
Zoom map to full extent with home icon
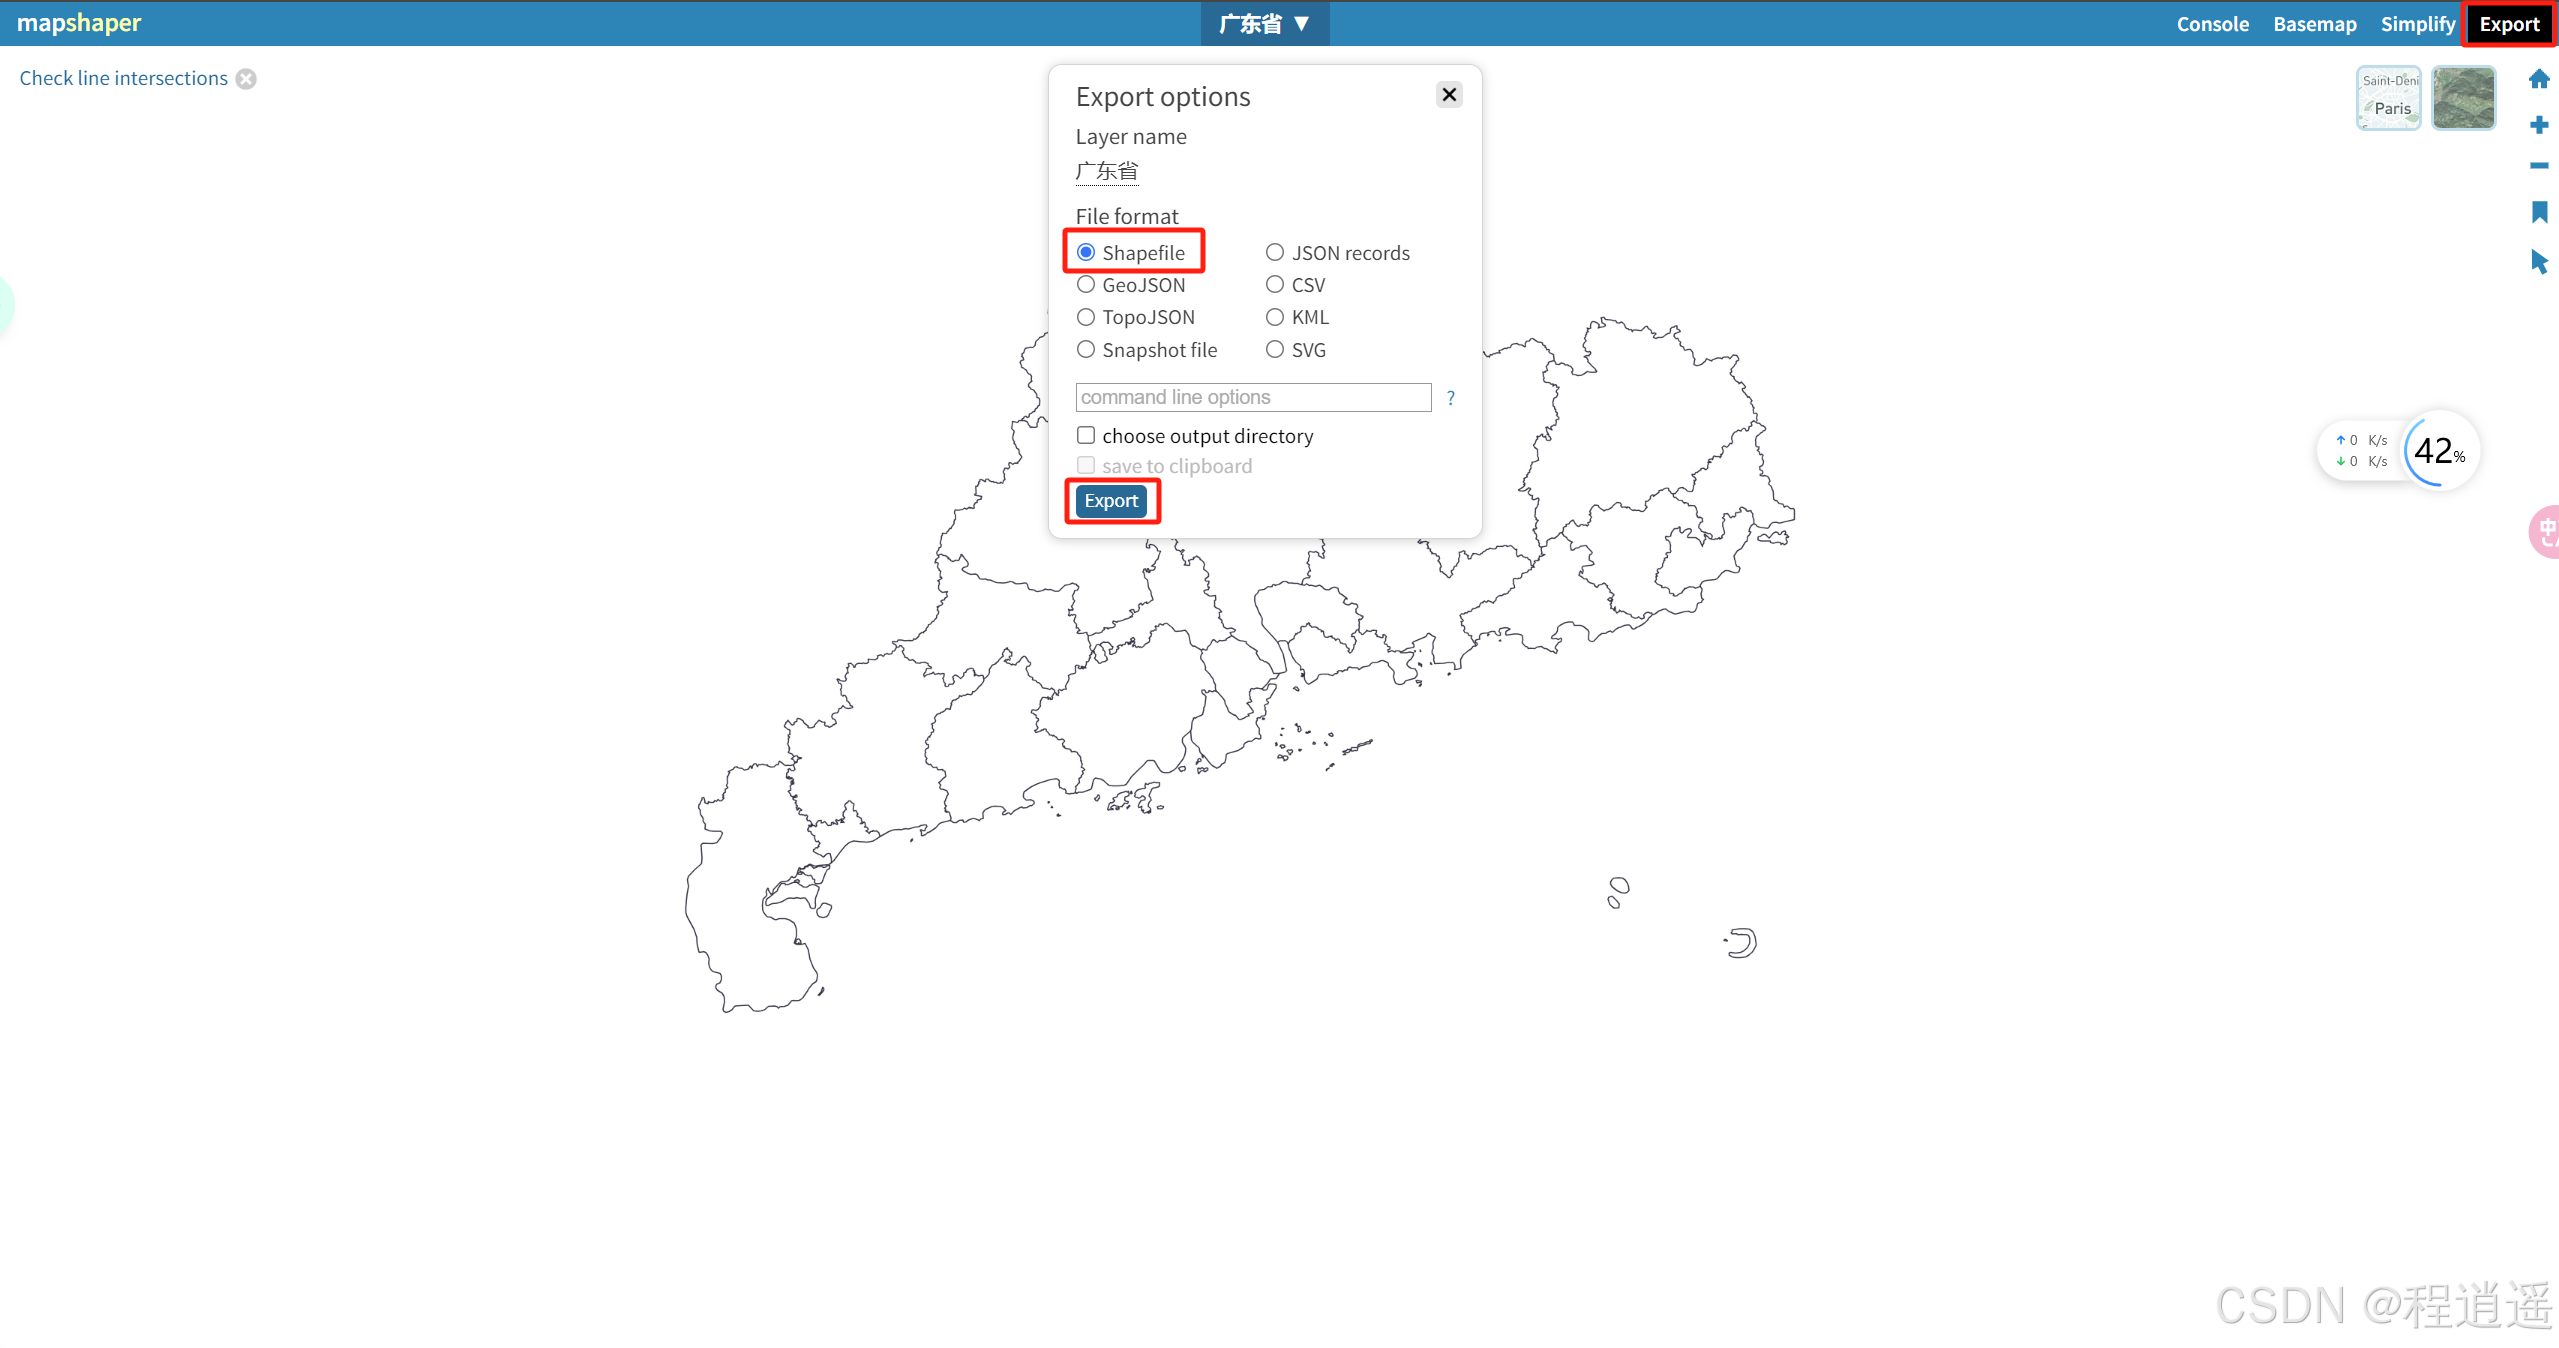coord(2539,79)
